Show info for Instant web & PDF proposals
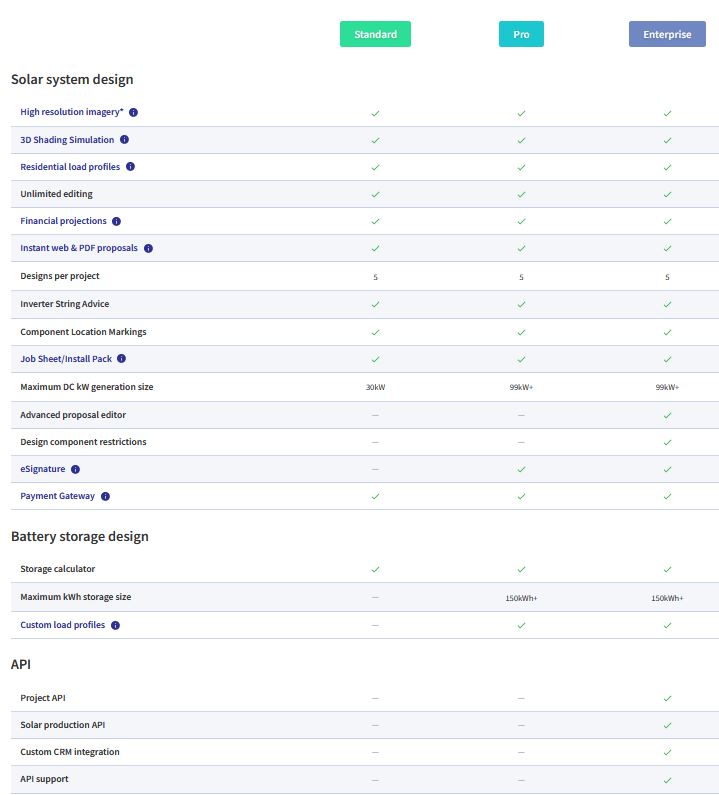Viewport: 719px width, 795px height. pos(148,248)
